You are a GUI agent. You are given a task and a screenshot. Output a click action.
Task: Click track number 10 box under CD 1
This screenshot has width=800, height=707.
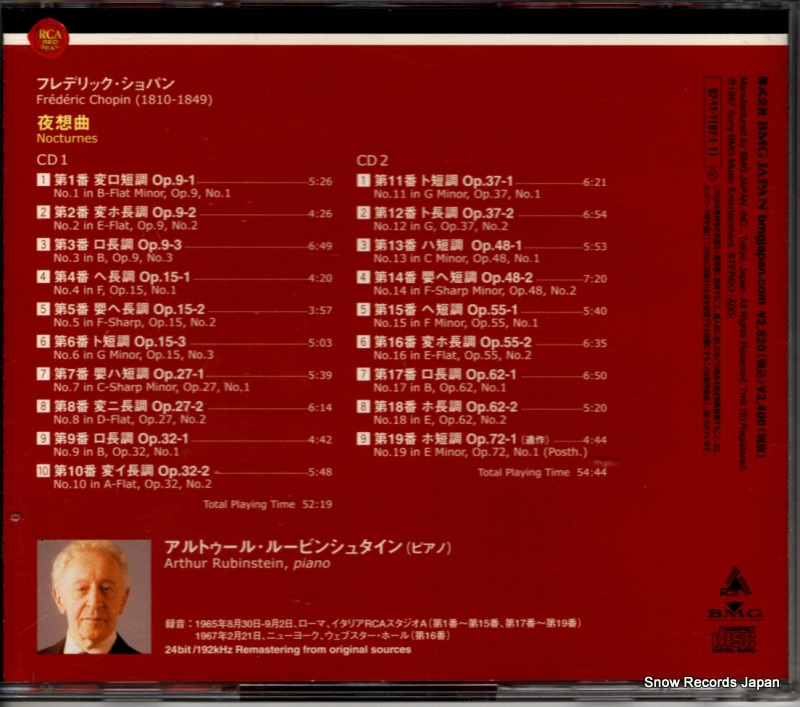43,470
